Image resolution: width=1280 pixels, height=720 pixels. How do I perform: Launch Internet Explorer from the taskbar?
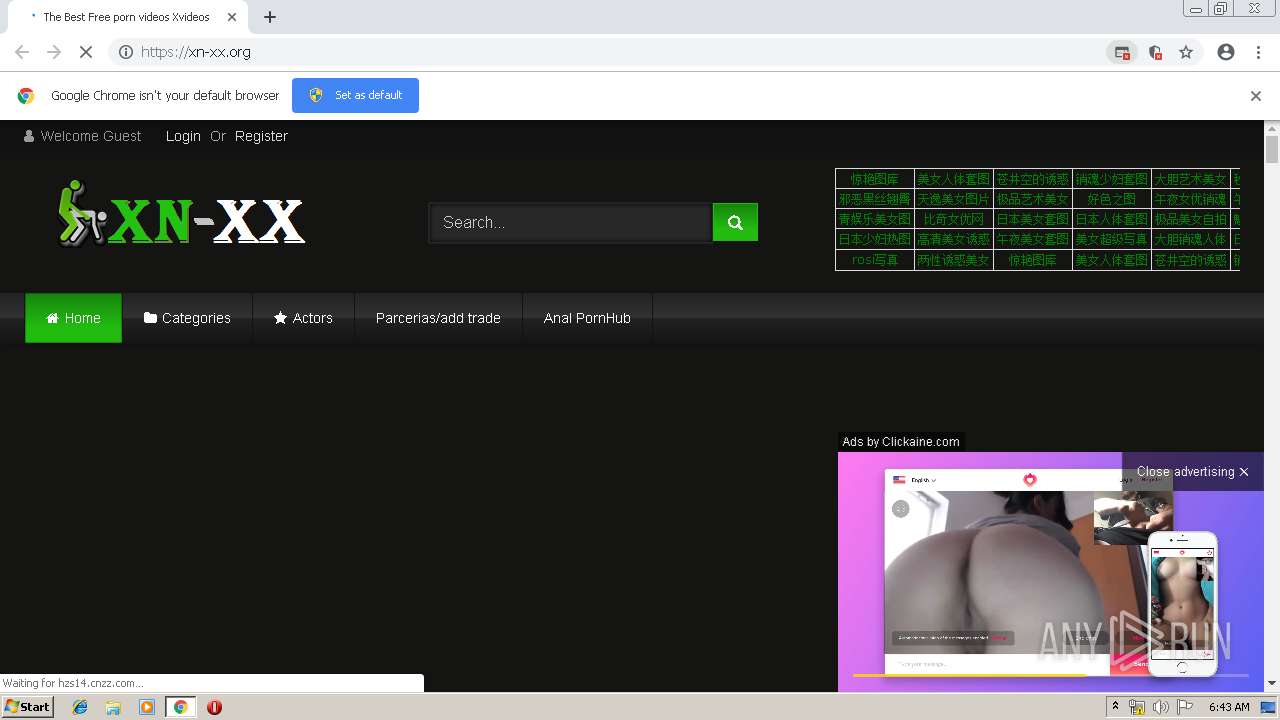point(80,707)
